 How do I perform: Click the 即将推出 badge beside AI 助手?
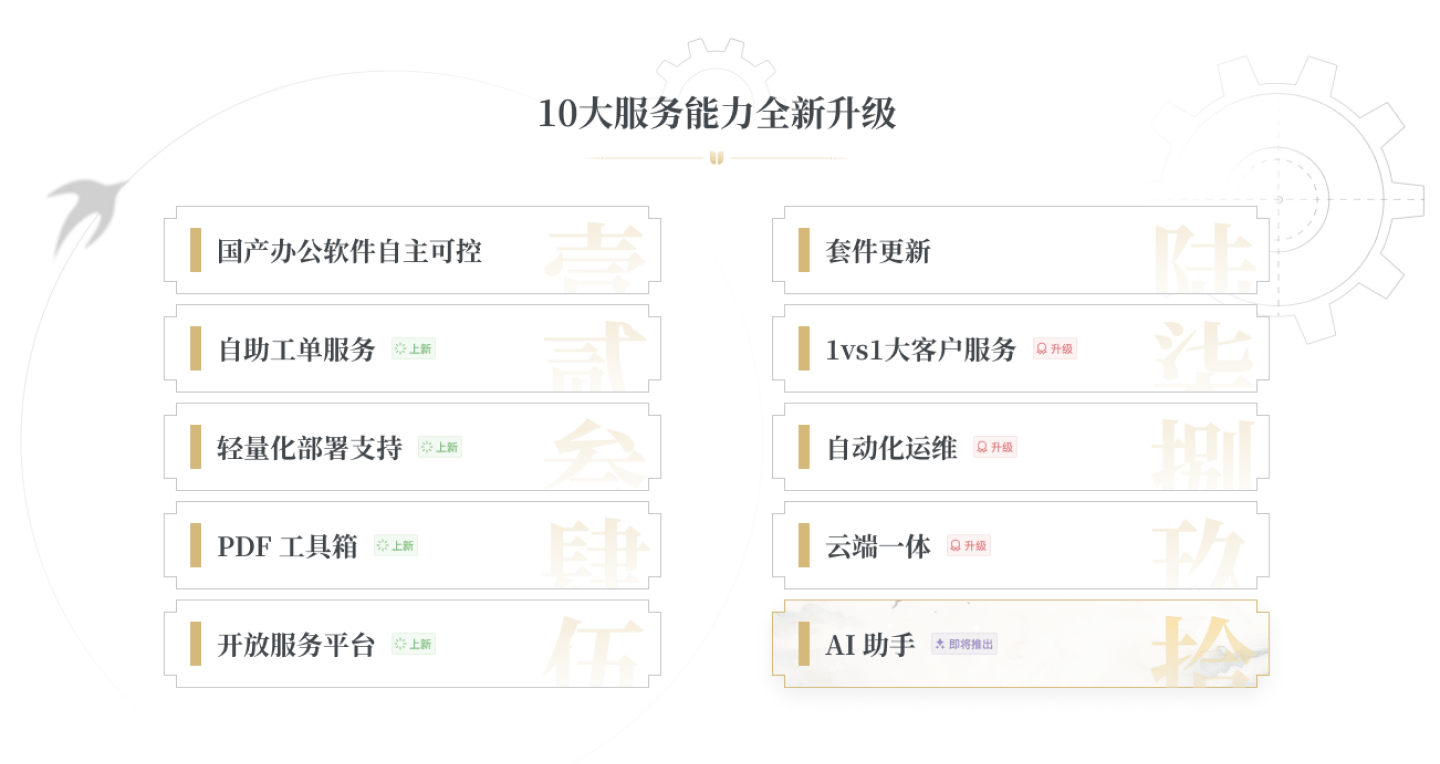[964, 644]
